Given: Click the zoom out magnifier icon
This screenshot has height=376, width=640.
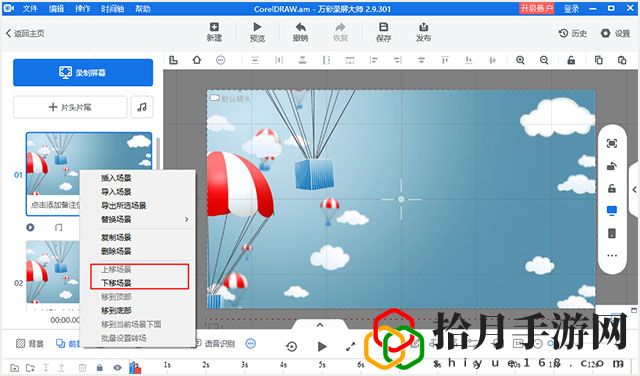Looking at the screenshot, I should [544, 60].
